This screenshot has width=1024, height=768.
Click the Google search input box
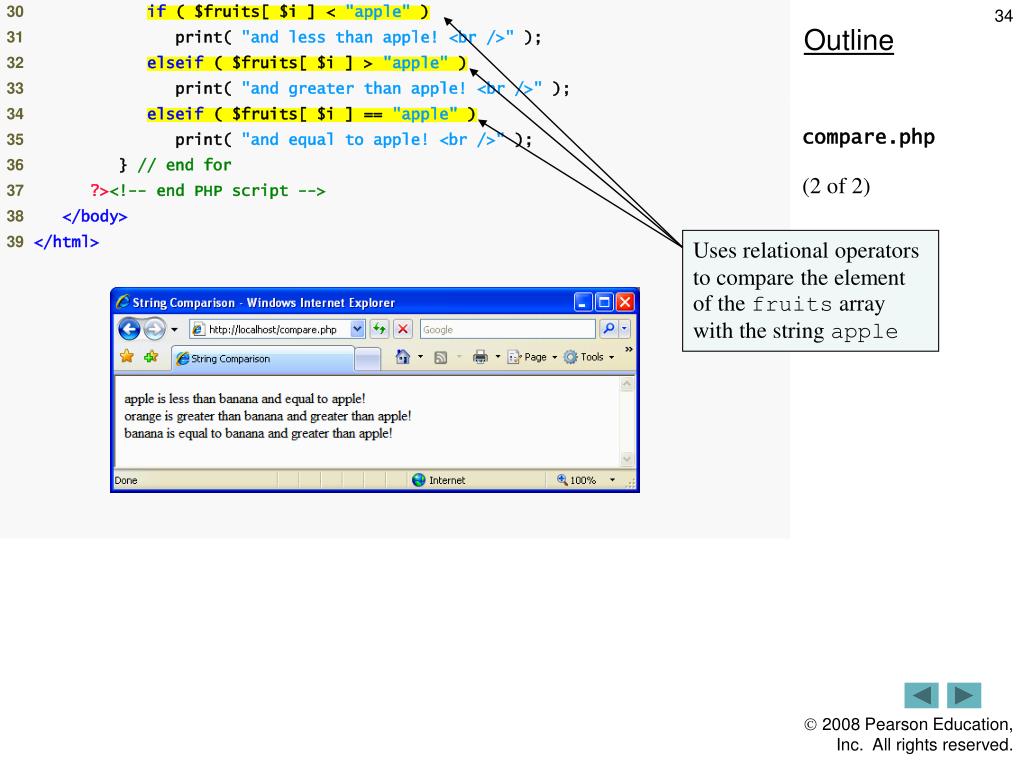pos(507,329)
